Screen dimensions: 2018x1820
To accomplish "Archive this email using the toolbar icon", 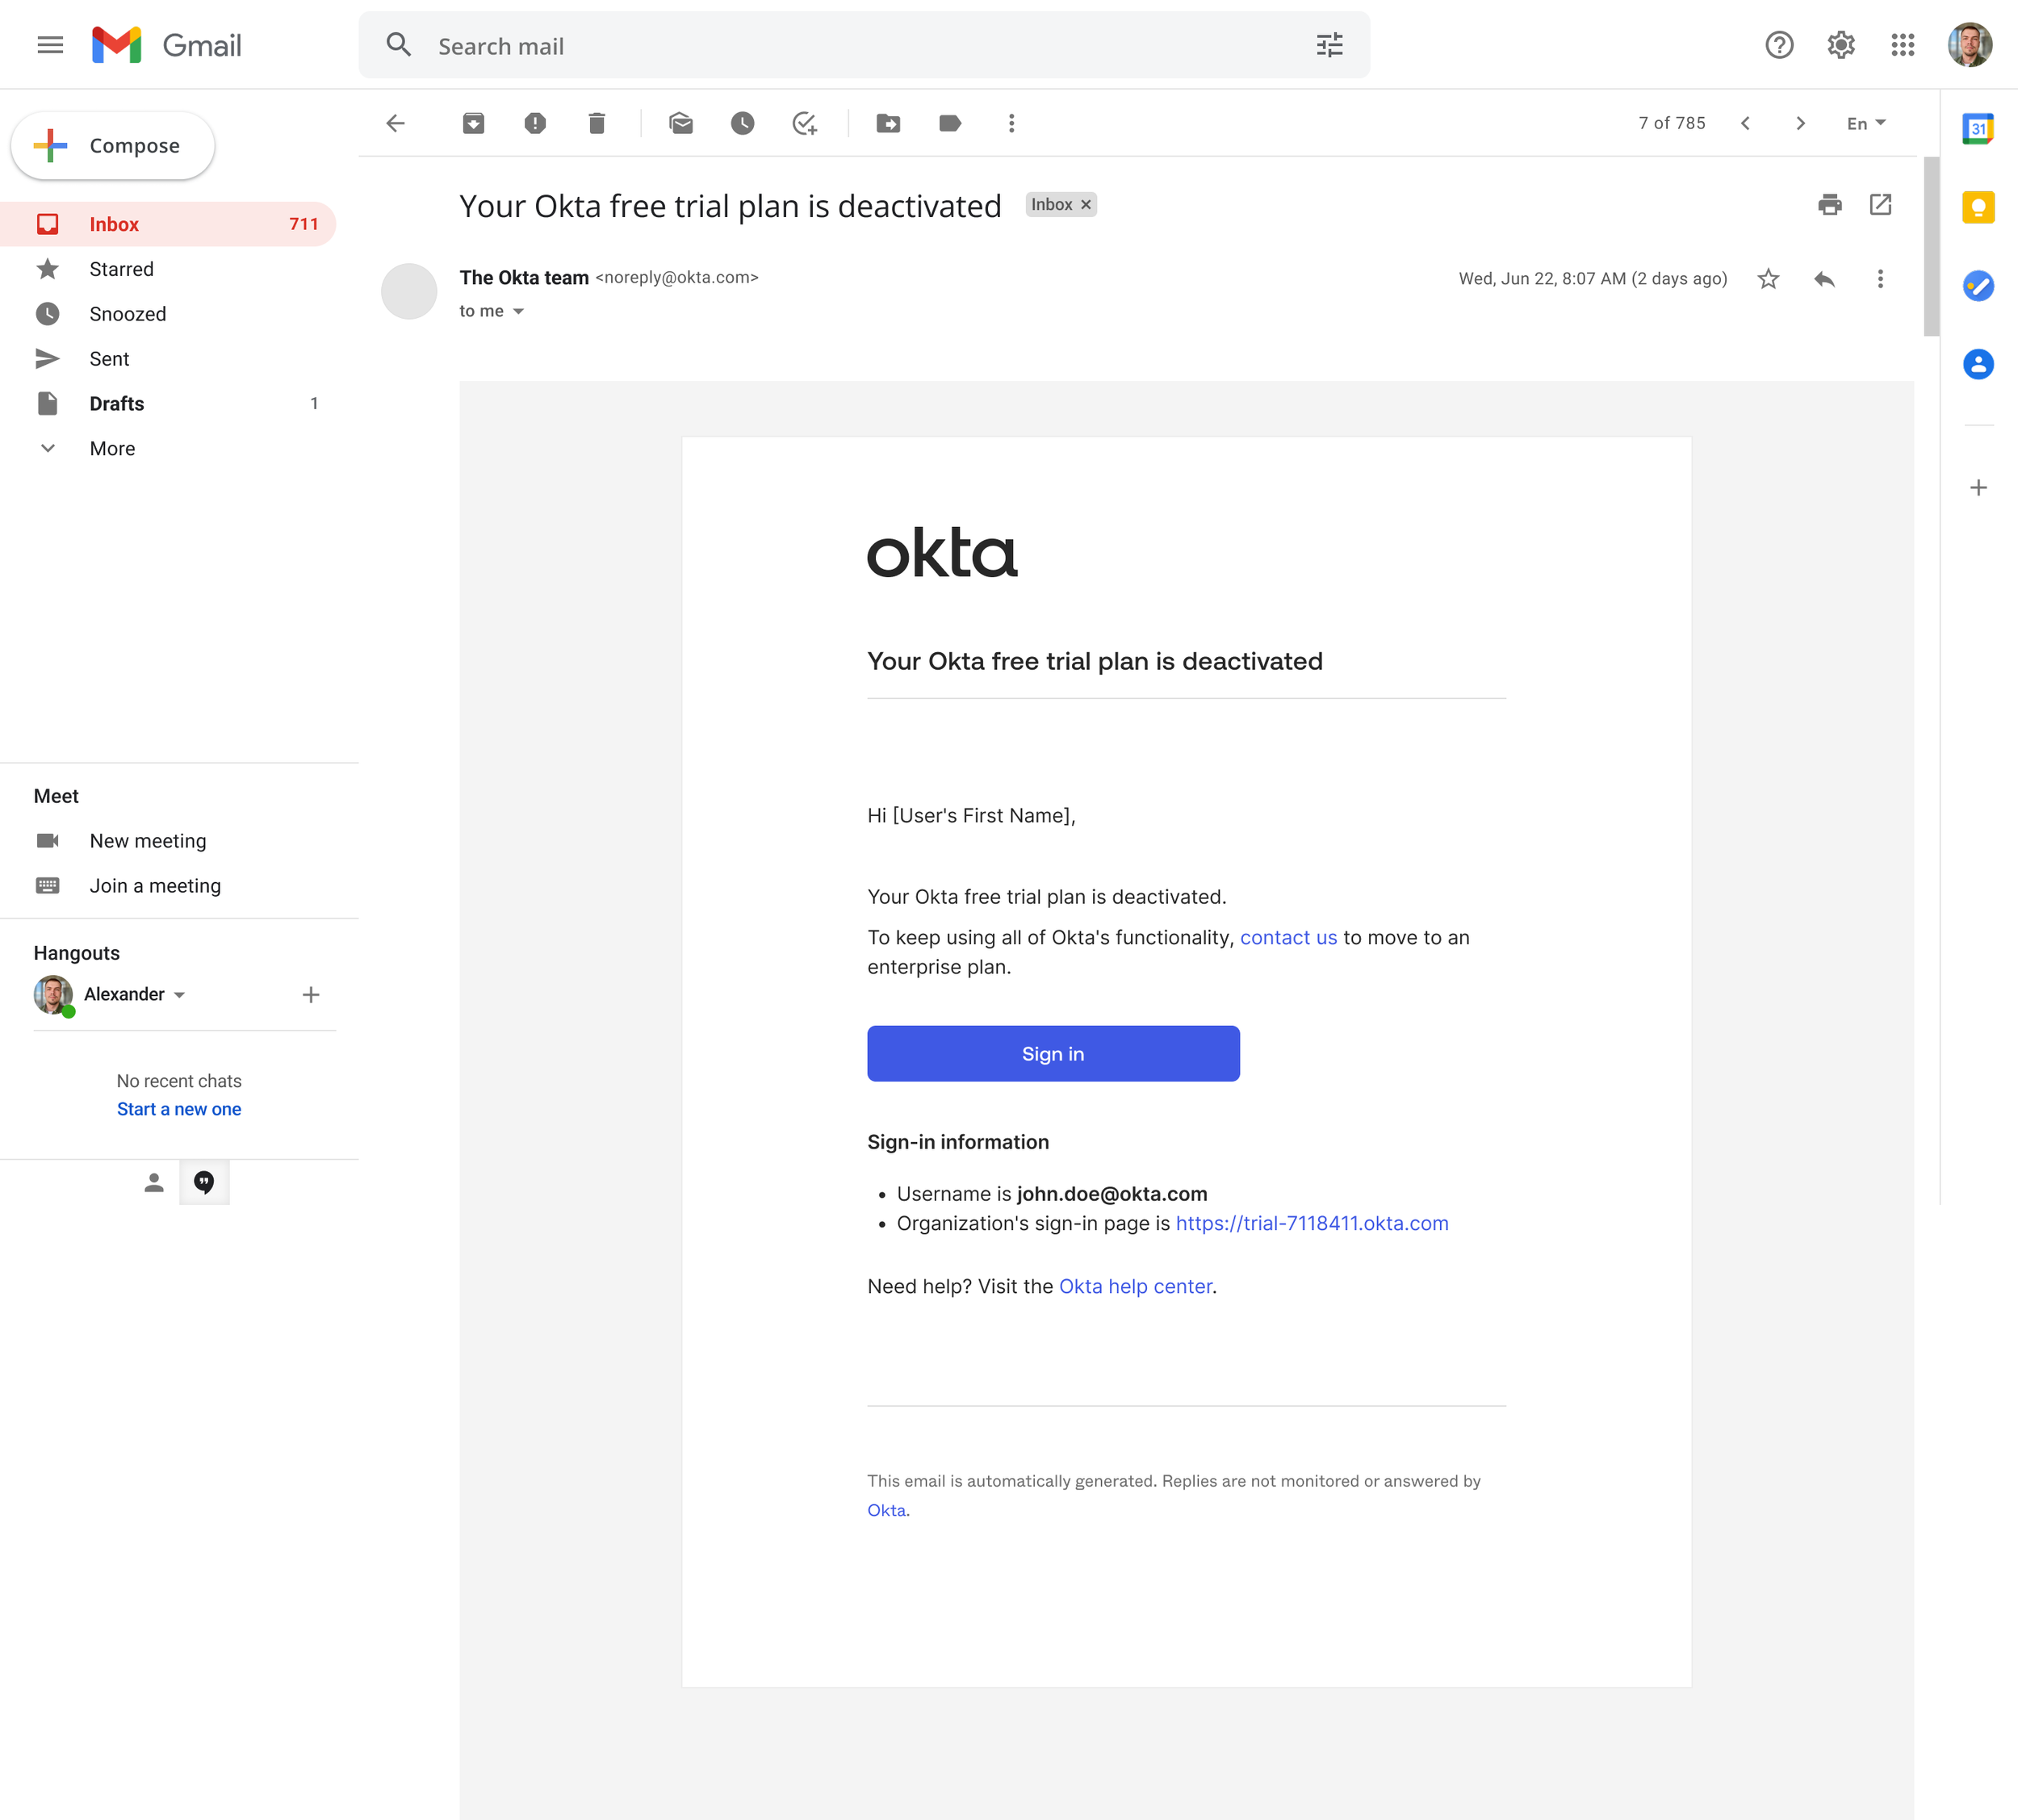I will coord(473,123).
